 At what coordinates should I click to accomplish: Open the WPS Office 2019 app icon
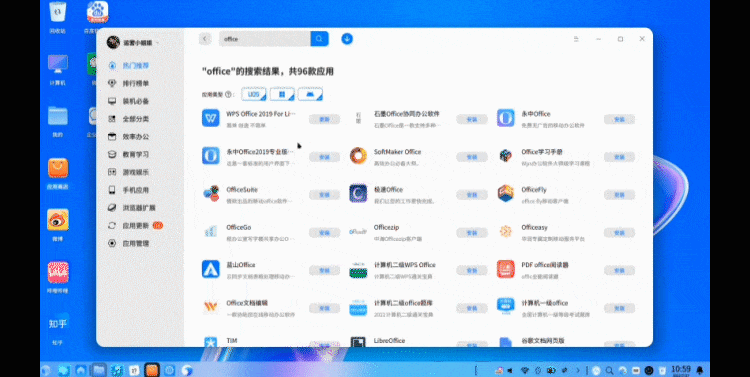(x=210, y=118)
